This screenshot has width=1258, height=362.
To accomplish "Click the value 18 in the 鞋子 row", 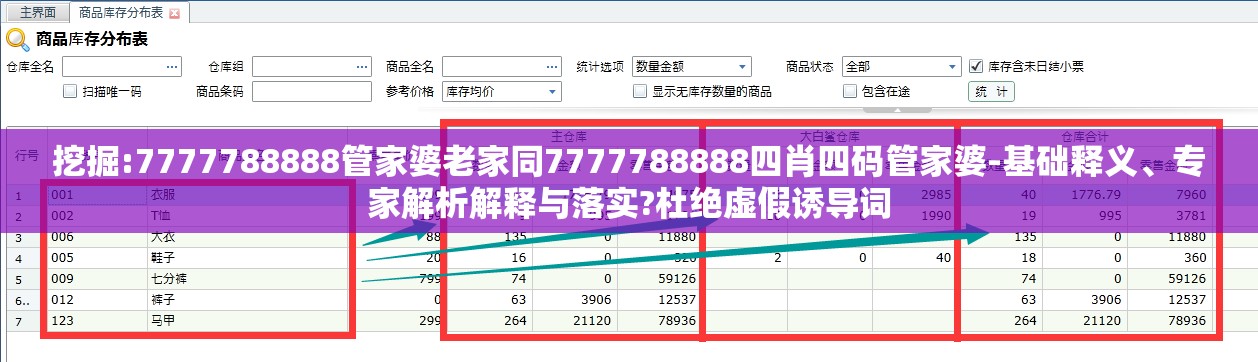I will pos(1028,257).
